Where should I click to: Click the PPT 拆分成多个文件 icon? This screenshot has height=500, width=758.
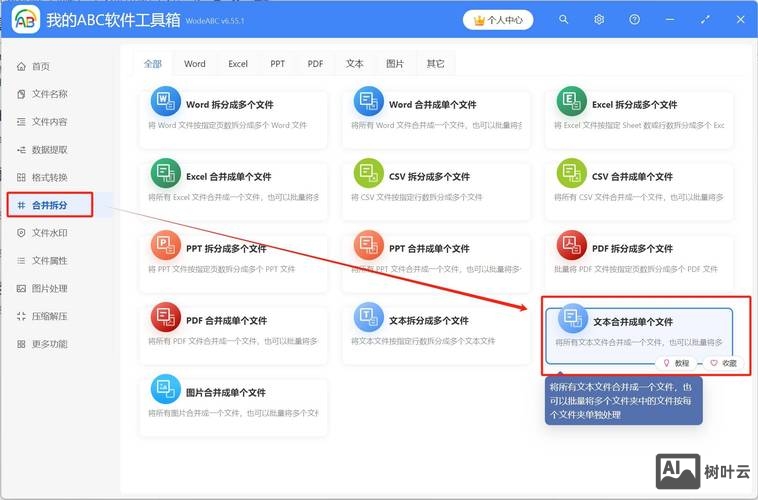[x=165, y=245]
